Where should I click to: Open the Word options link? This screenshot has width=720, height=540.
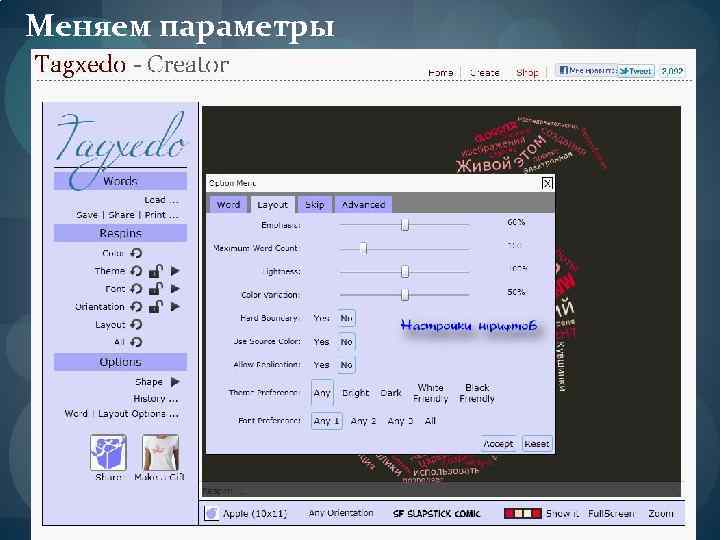(76, 414)
